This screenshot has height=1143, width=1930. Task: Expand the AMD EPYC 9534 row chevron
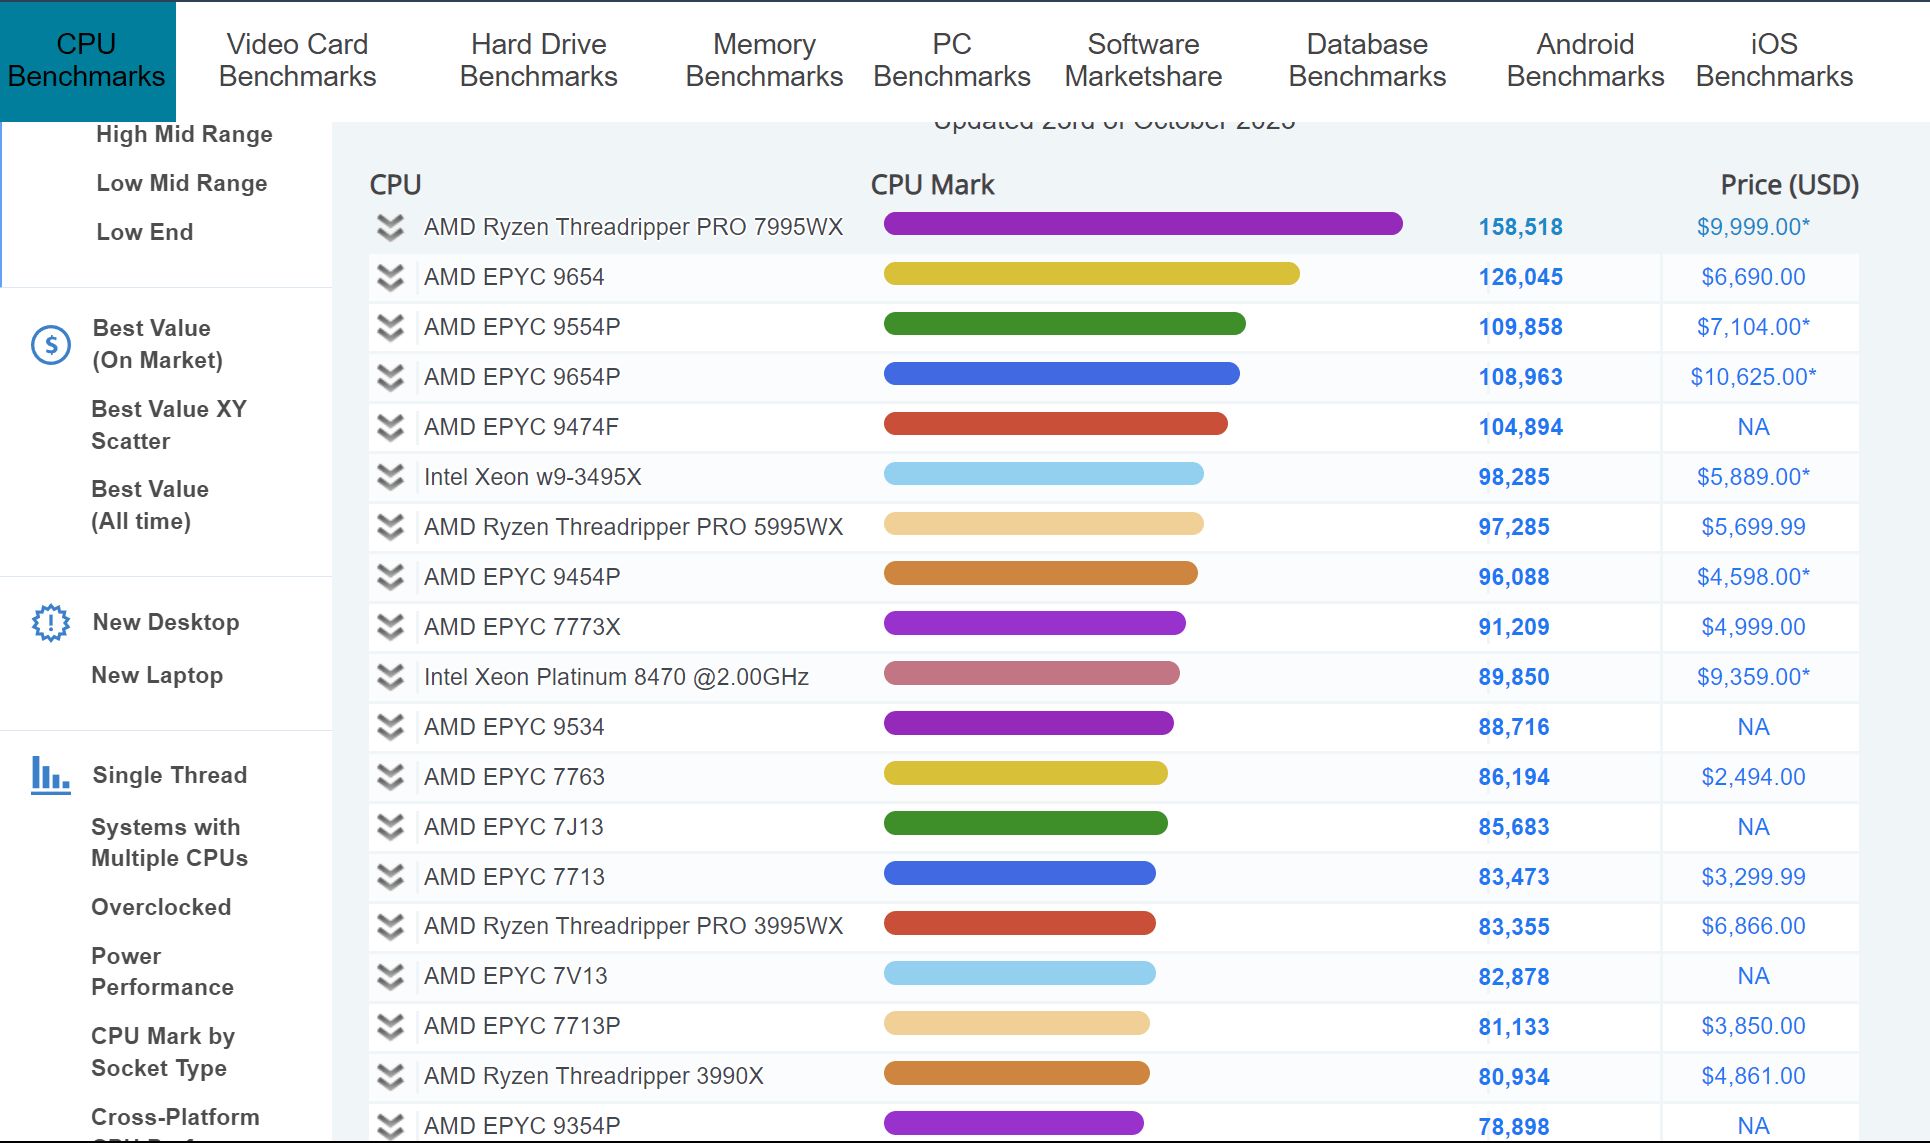[x=390, y=728]
